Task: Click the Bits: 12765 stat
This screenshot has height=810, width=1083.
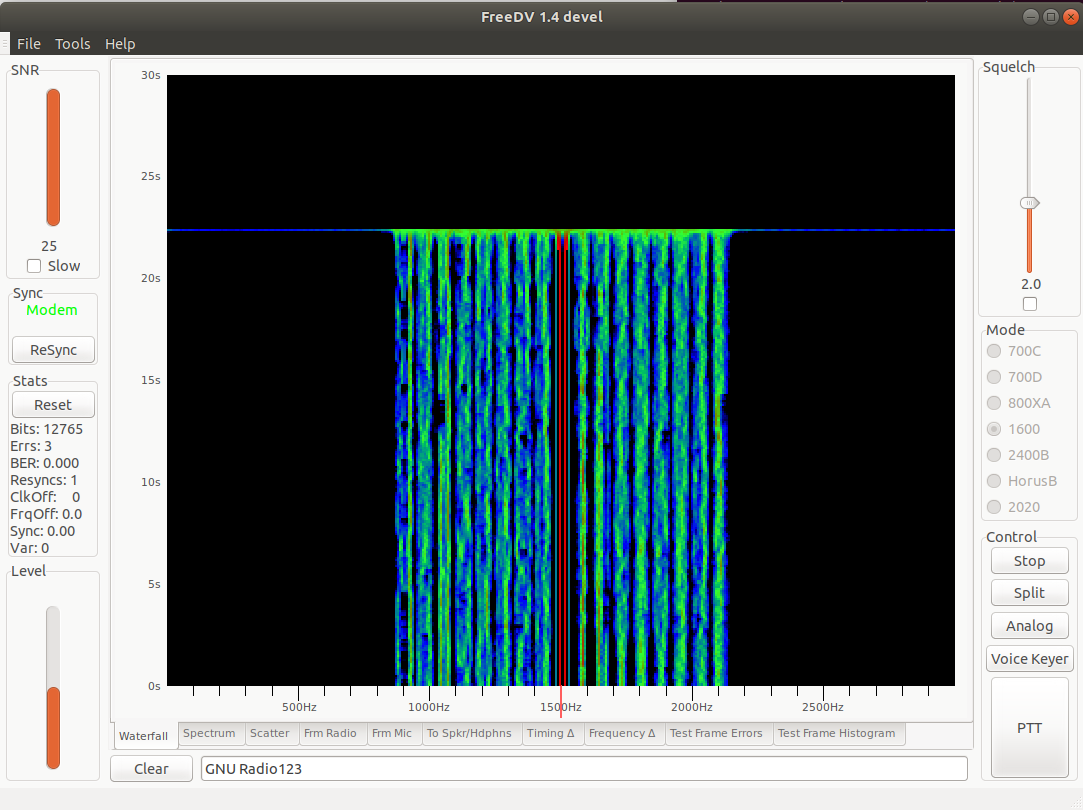Action: point(46,429)
